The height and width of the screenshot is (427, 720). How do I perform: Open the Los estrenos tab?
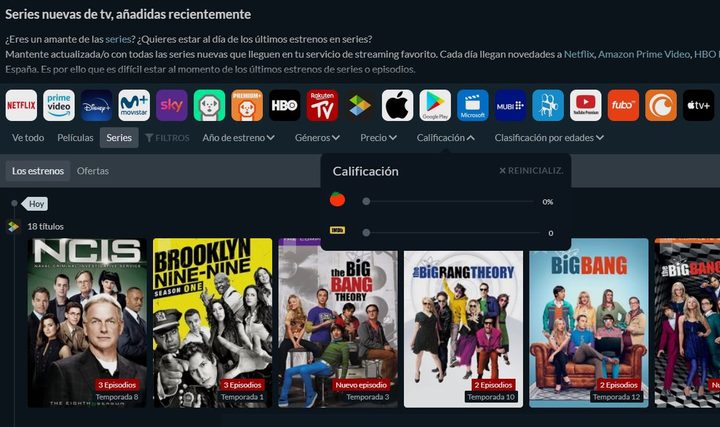point(38,171)
